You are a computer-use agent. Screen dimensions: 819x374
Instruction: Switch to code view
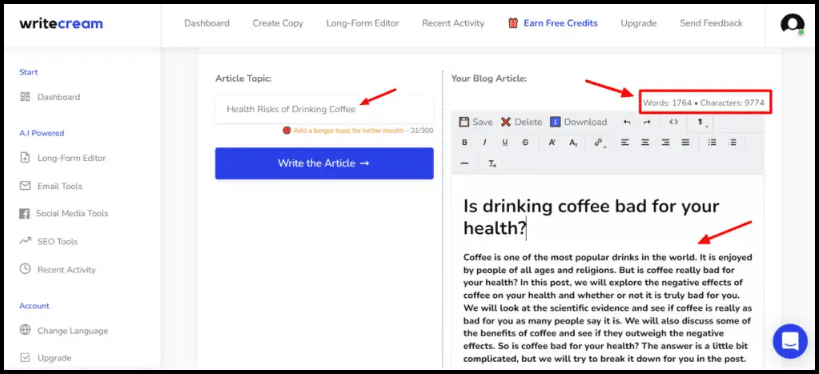pos(673,122)
